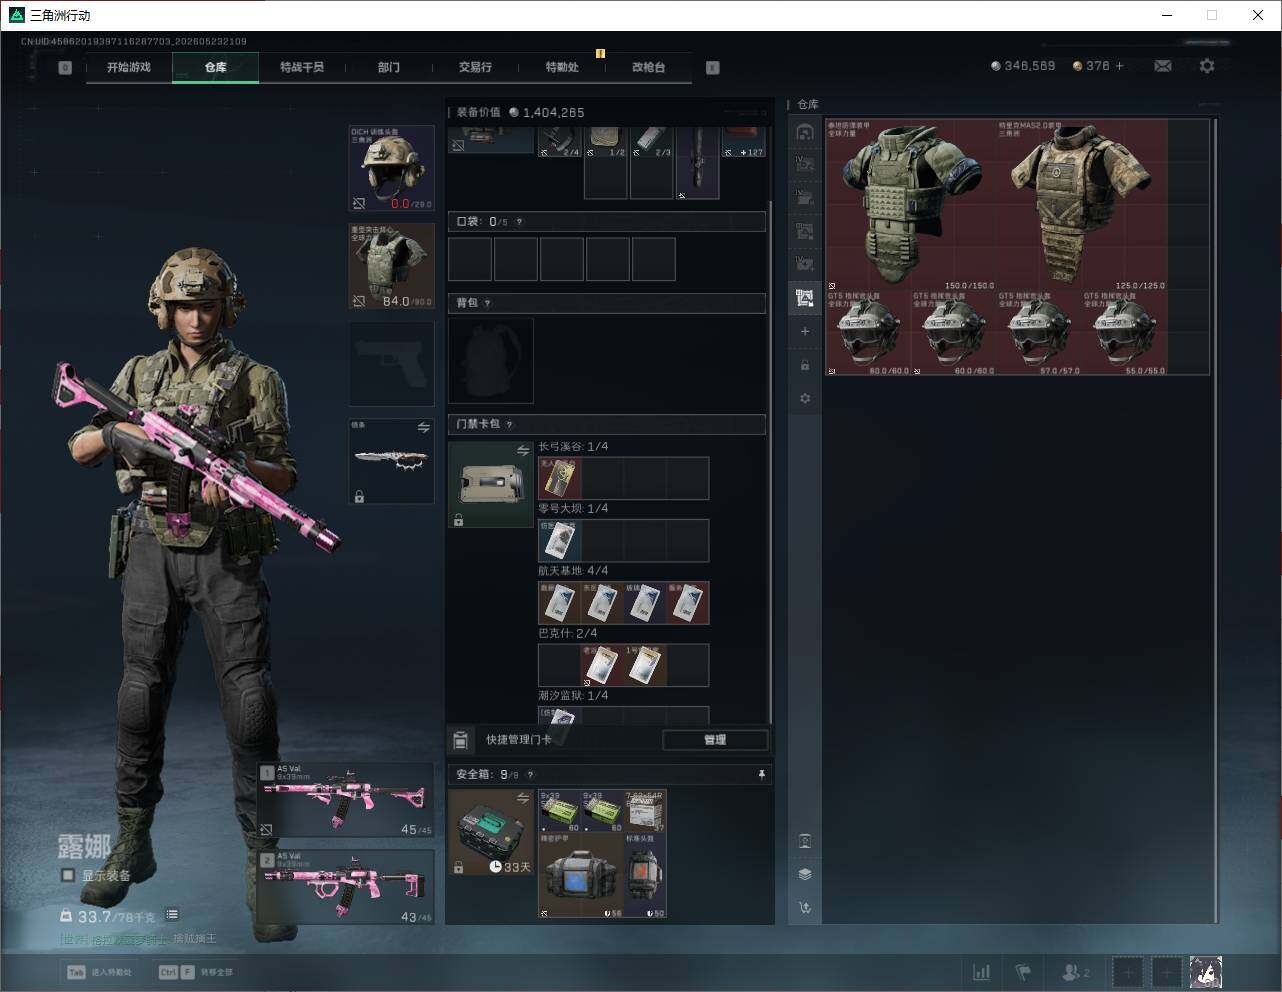
Task: Select the DICH helmet equipment slot
Action: click(392, 168)
